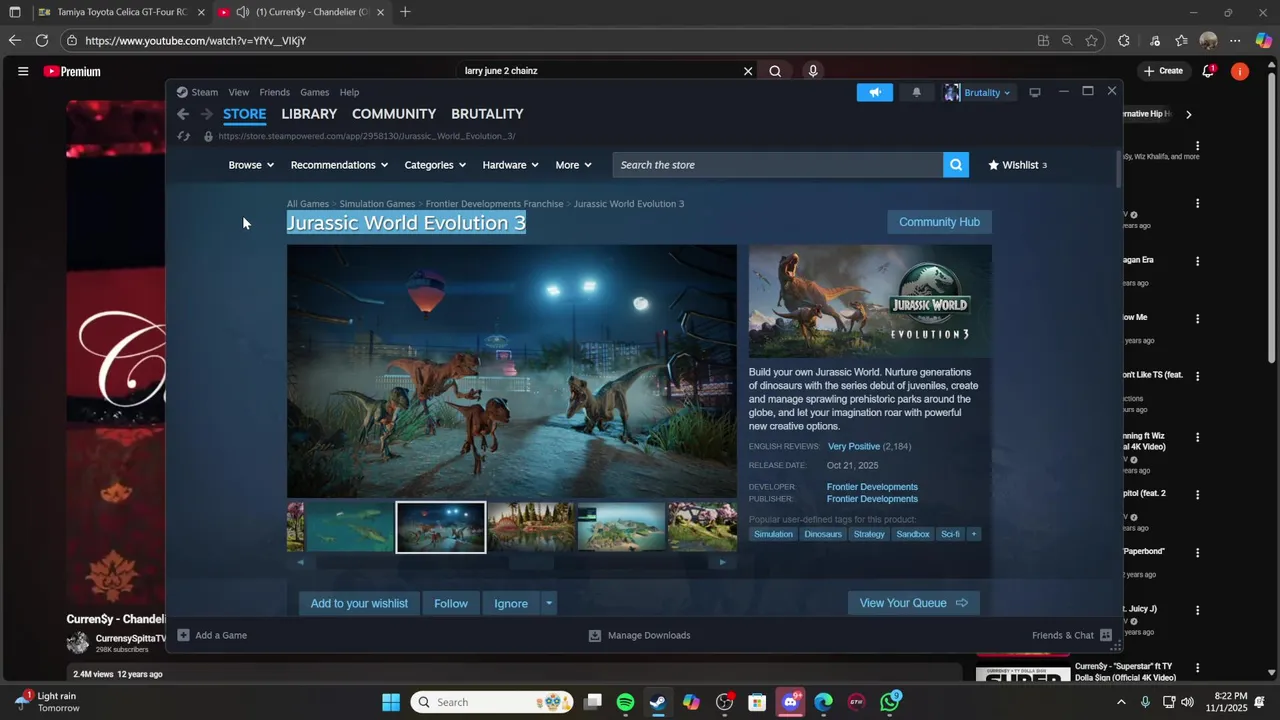Select the Dinosaurs tag
The width and height of the screenshot is (1280, 720).
tap(823, 534)
